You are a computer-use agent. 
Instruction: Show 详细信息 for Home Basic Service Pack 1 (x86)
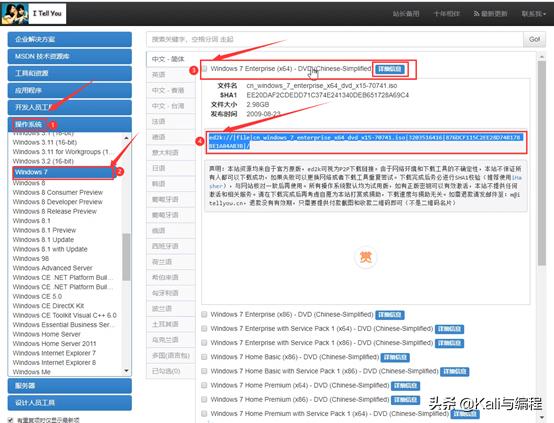point(454,371)
